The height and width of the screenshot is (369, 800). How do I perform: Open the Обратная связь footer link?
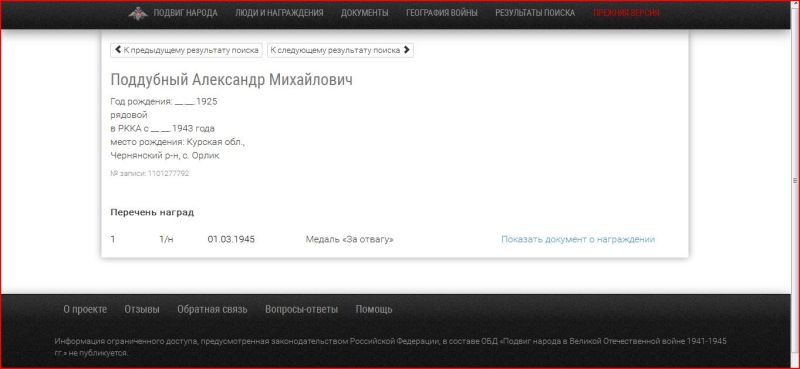[x=212, y=309]
